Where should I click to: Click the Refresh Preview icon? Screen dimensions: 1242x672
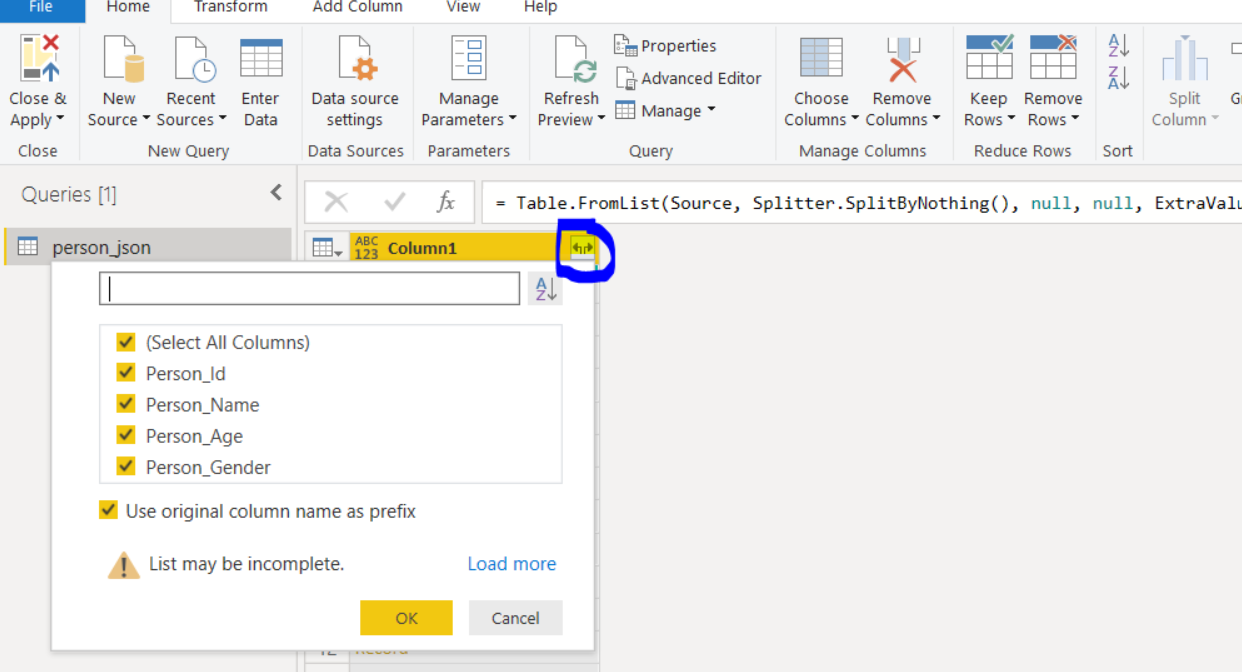[575, 59]
